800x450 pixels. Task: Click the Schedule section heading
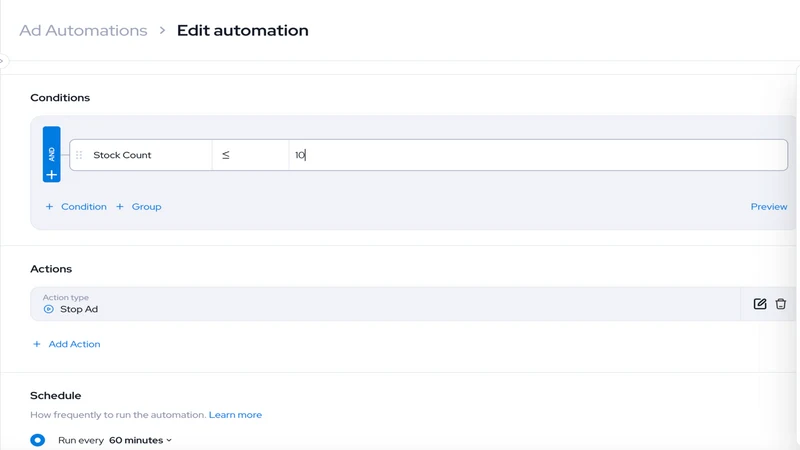click(x=56, y=395)
